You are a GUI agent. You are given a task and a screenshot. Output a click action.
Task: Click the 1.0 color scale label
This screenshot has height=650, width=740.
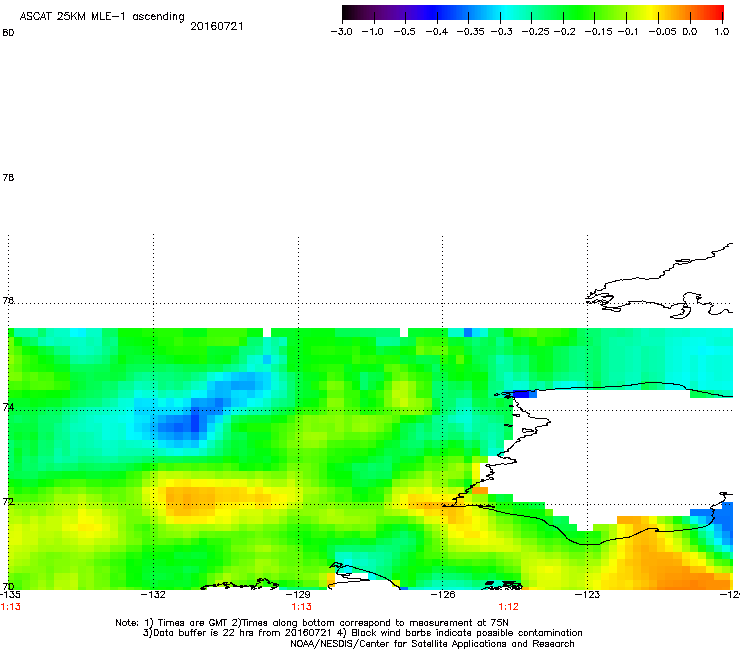point(722,32)
